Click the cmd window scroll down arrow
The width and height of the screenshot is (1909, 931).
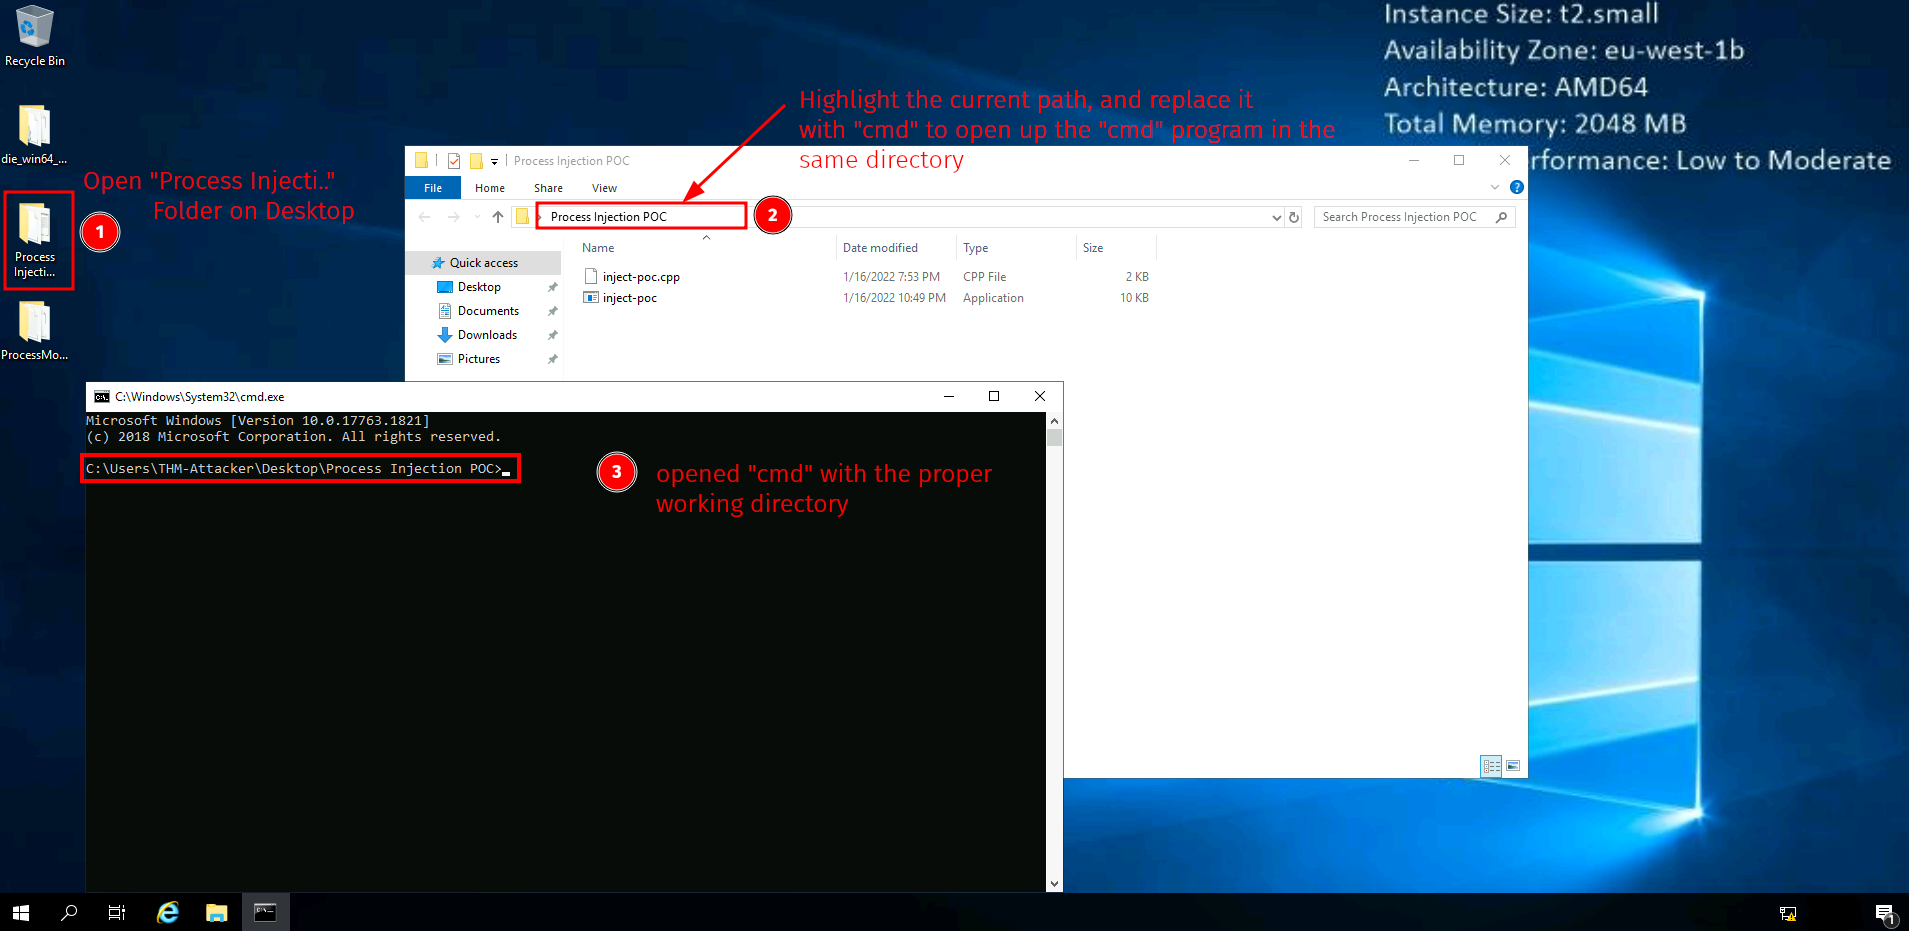tap(1054, 883)
